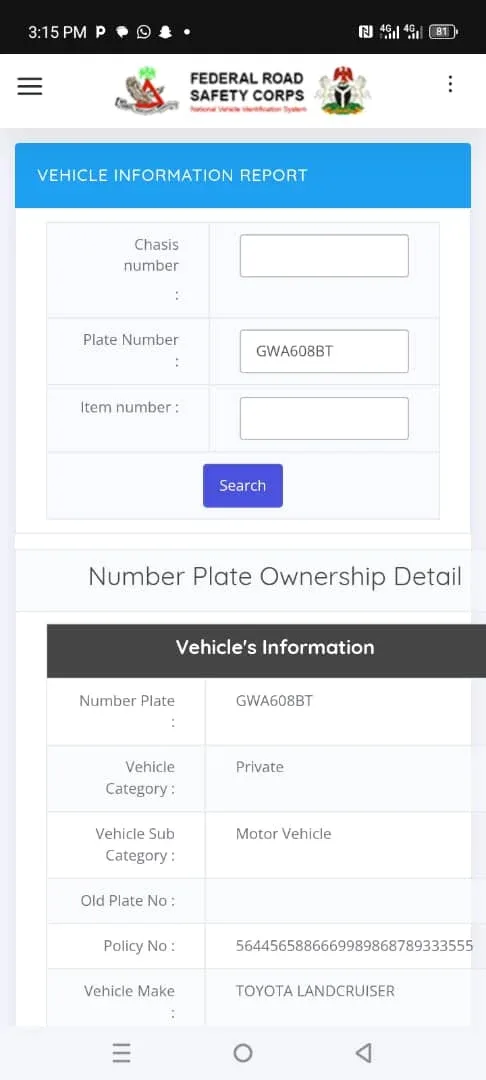Tap Android recent apps navigation icon
This screenshot has width=486, height=1080.
(x=121, y=1053)
